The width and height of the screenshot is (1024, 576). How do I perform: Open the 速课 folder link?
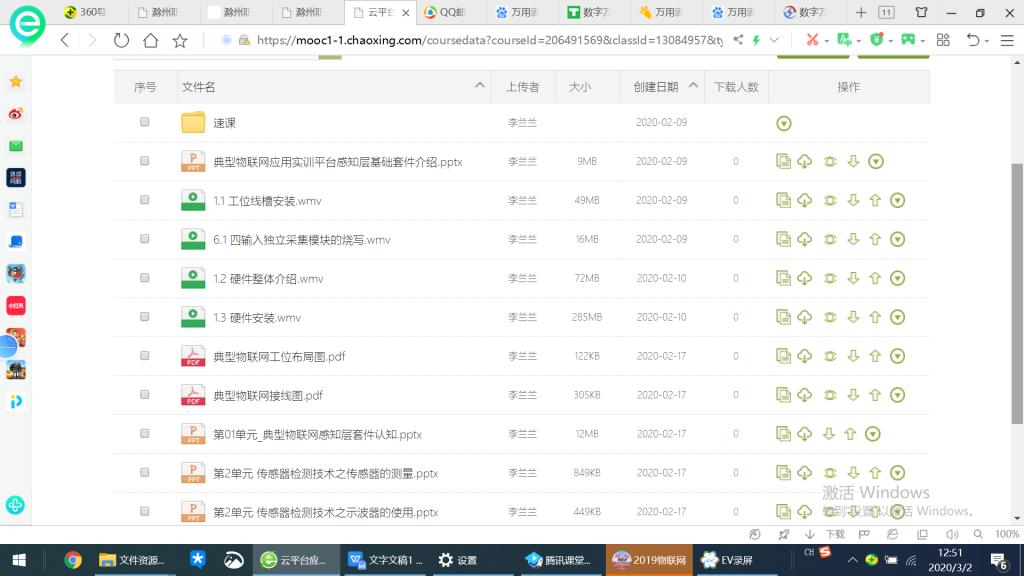tap(224, 123)
